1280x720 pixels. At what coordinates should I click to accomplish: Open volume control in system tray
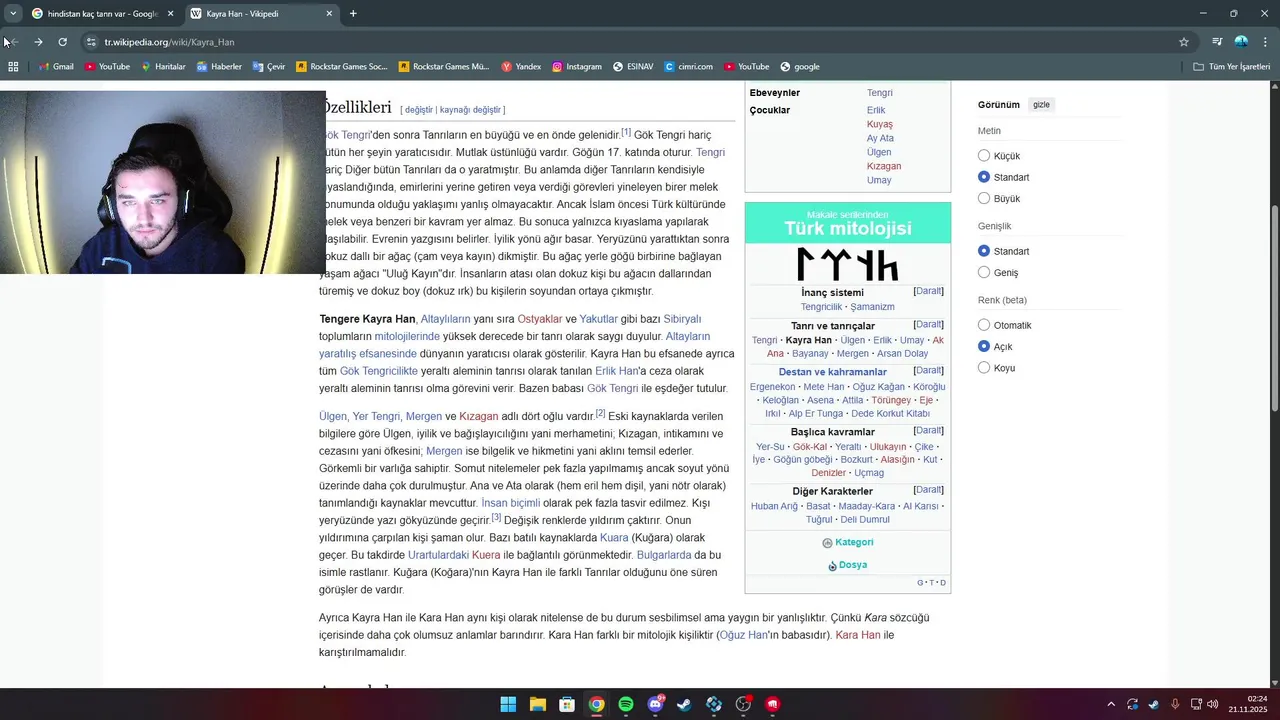point(1212,704)
